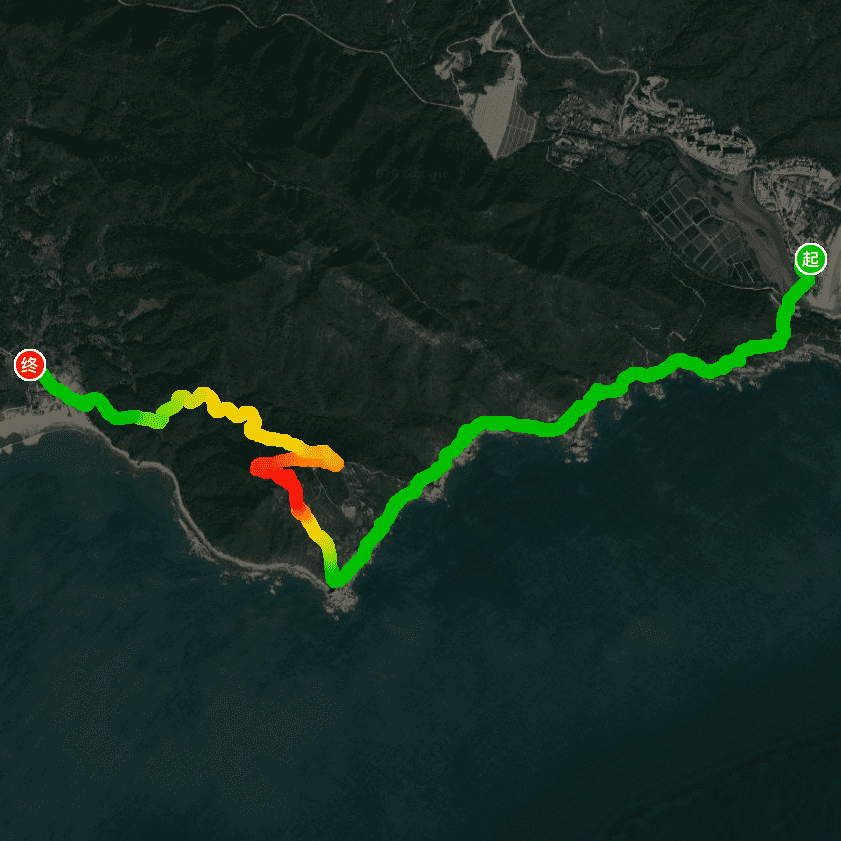
Task: Click the red 终 end marker
Action: [29, 365]
